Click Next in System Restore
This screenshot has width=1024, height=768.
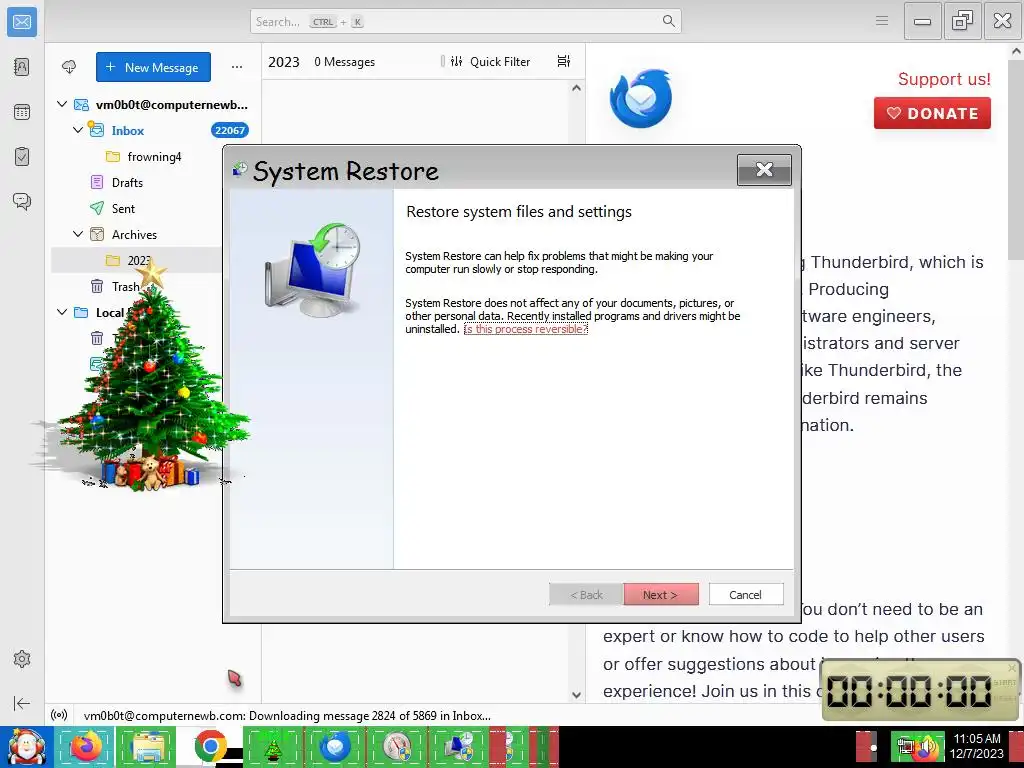coord(661,594)
